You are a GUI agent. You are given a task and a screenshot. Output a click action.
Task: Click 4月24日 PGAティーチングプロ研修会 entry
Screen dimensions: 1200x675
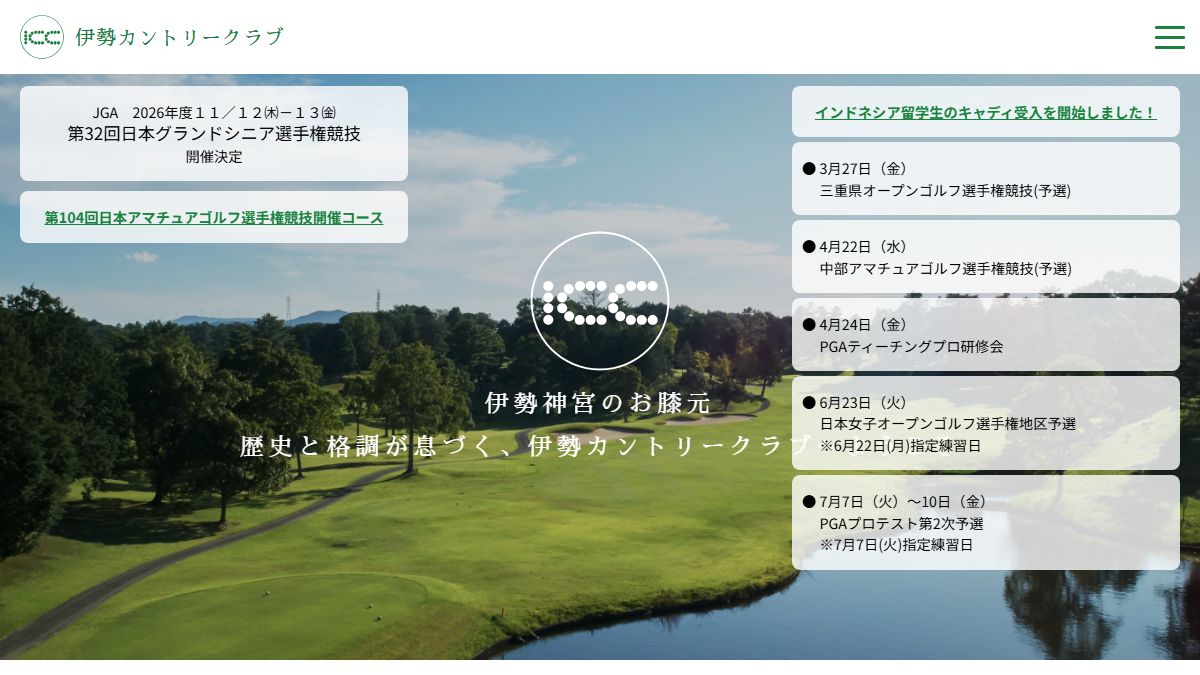coord(986,335)
